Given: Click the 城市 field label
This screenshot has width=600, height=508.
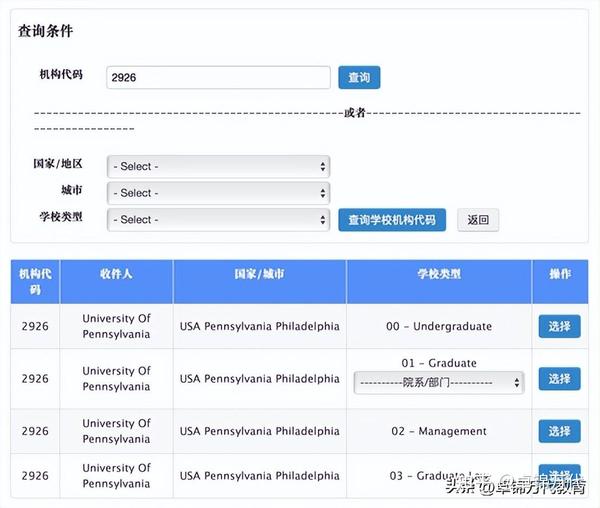Looking at the screenshot, I should tap(72, 190).
